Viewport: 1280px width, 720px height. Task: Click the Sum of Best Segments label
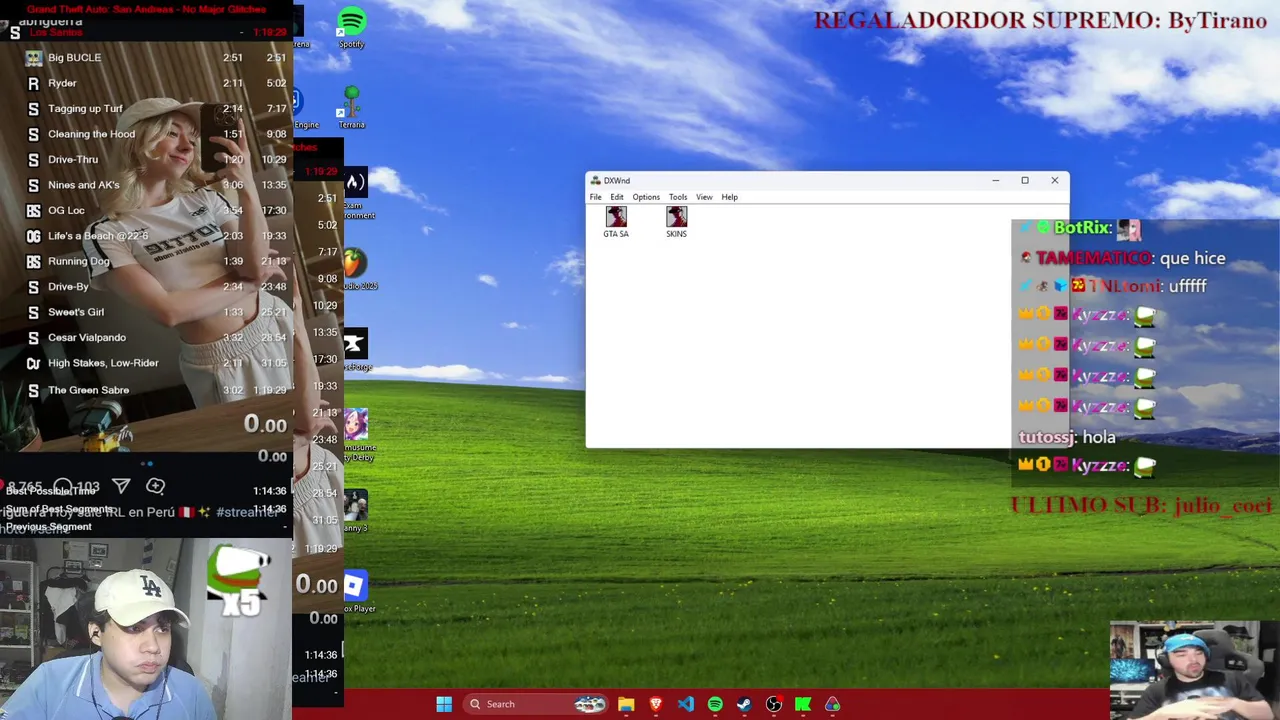(59, 509)
